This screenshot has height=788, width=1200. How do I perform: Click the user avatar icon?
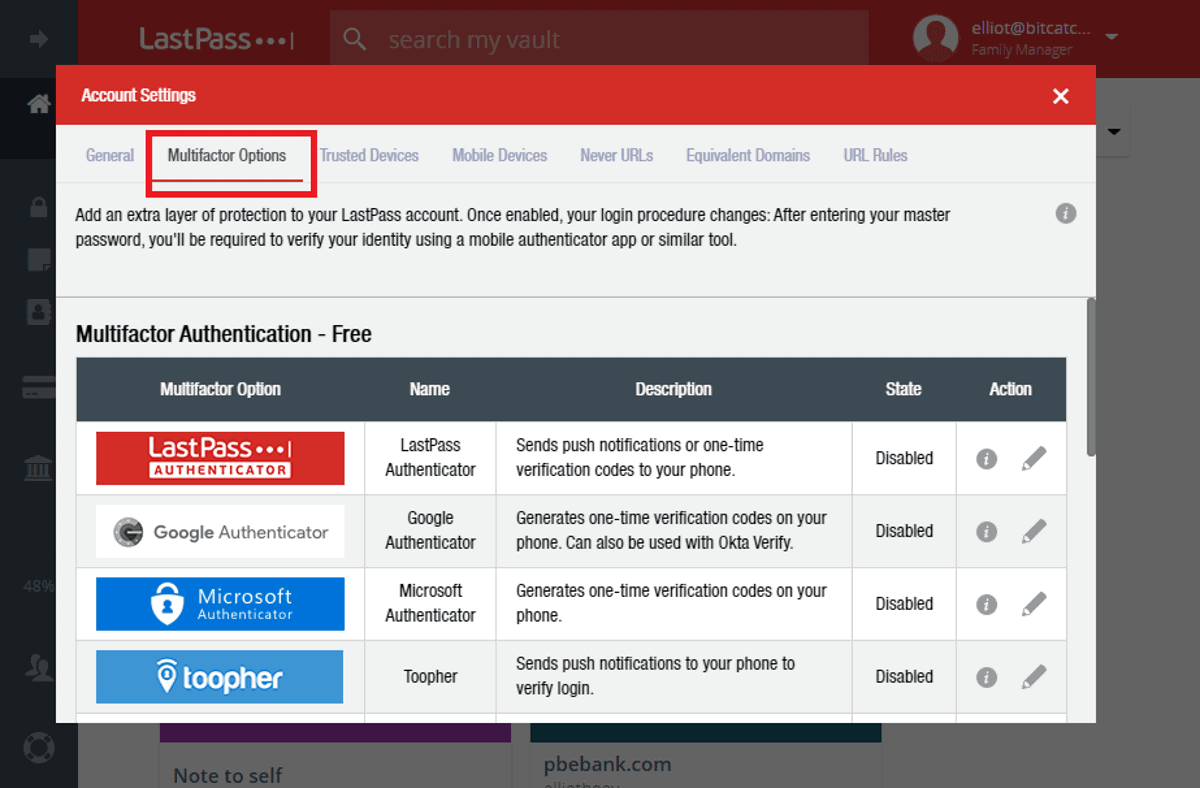[936, 38]
